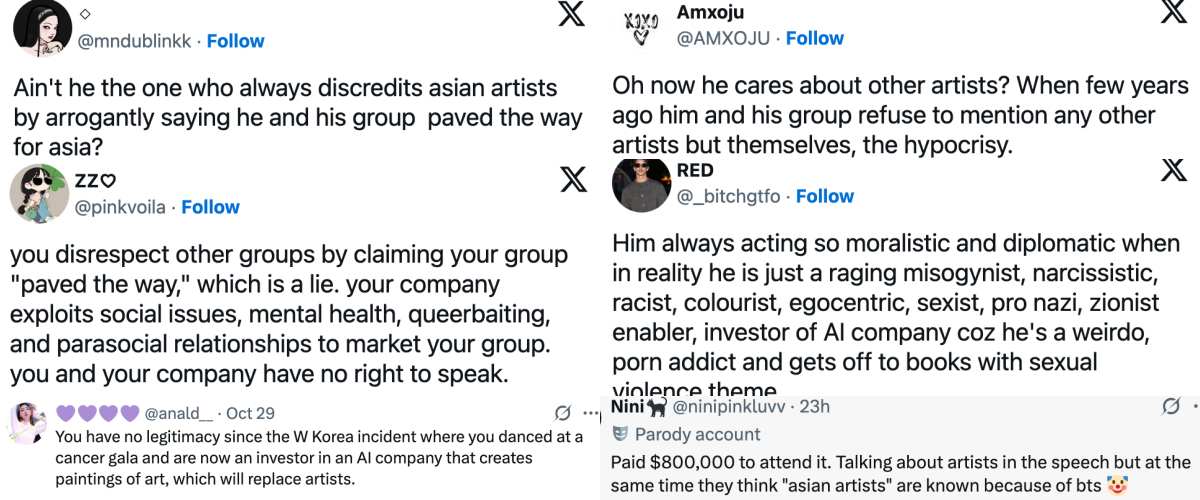1200x500 pixels.
Task: Follow the @pinkvoila account
Action: [x=210, y=207]
